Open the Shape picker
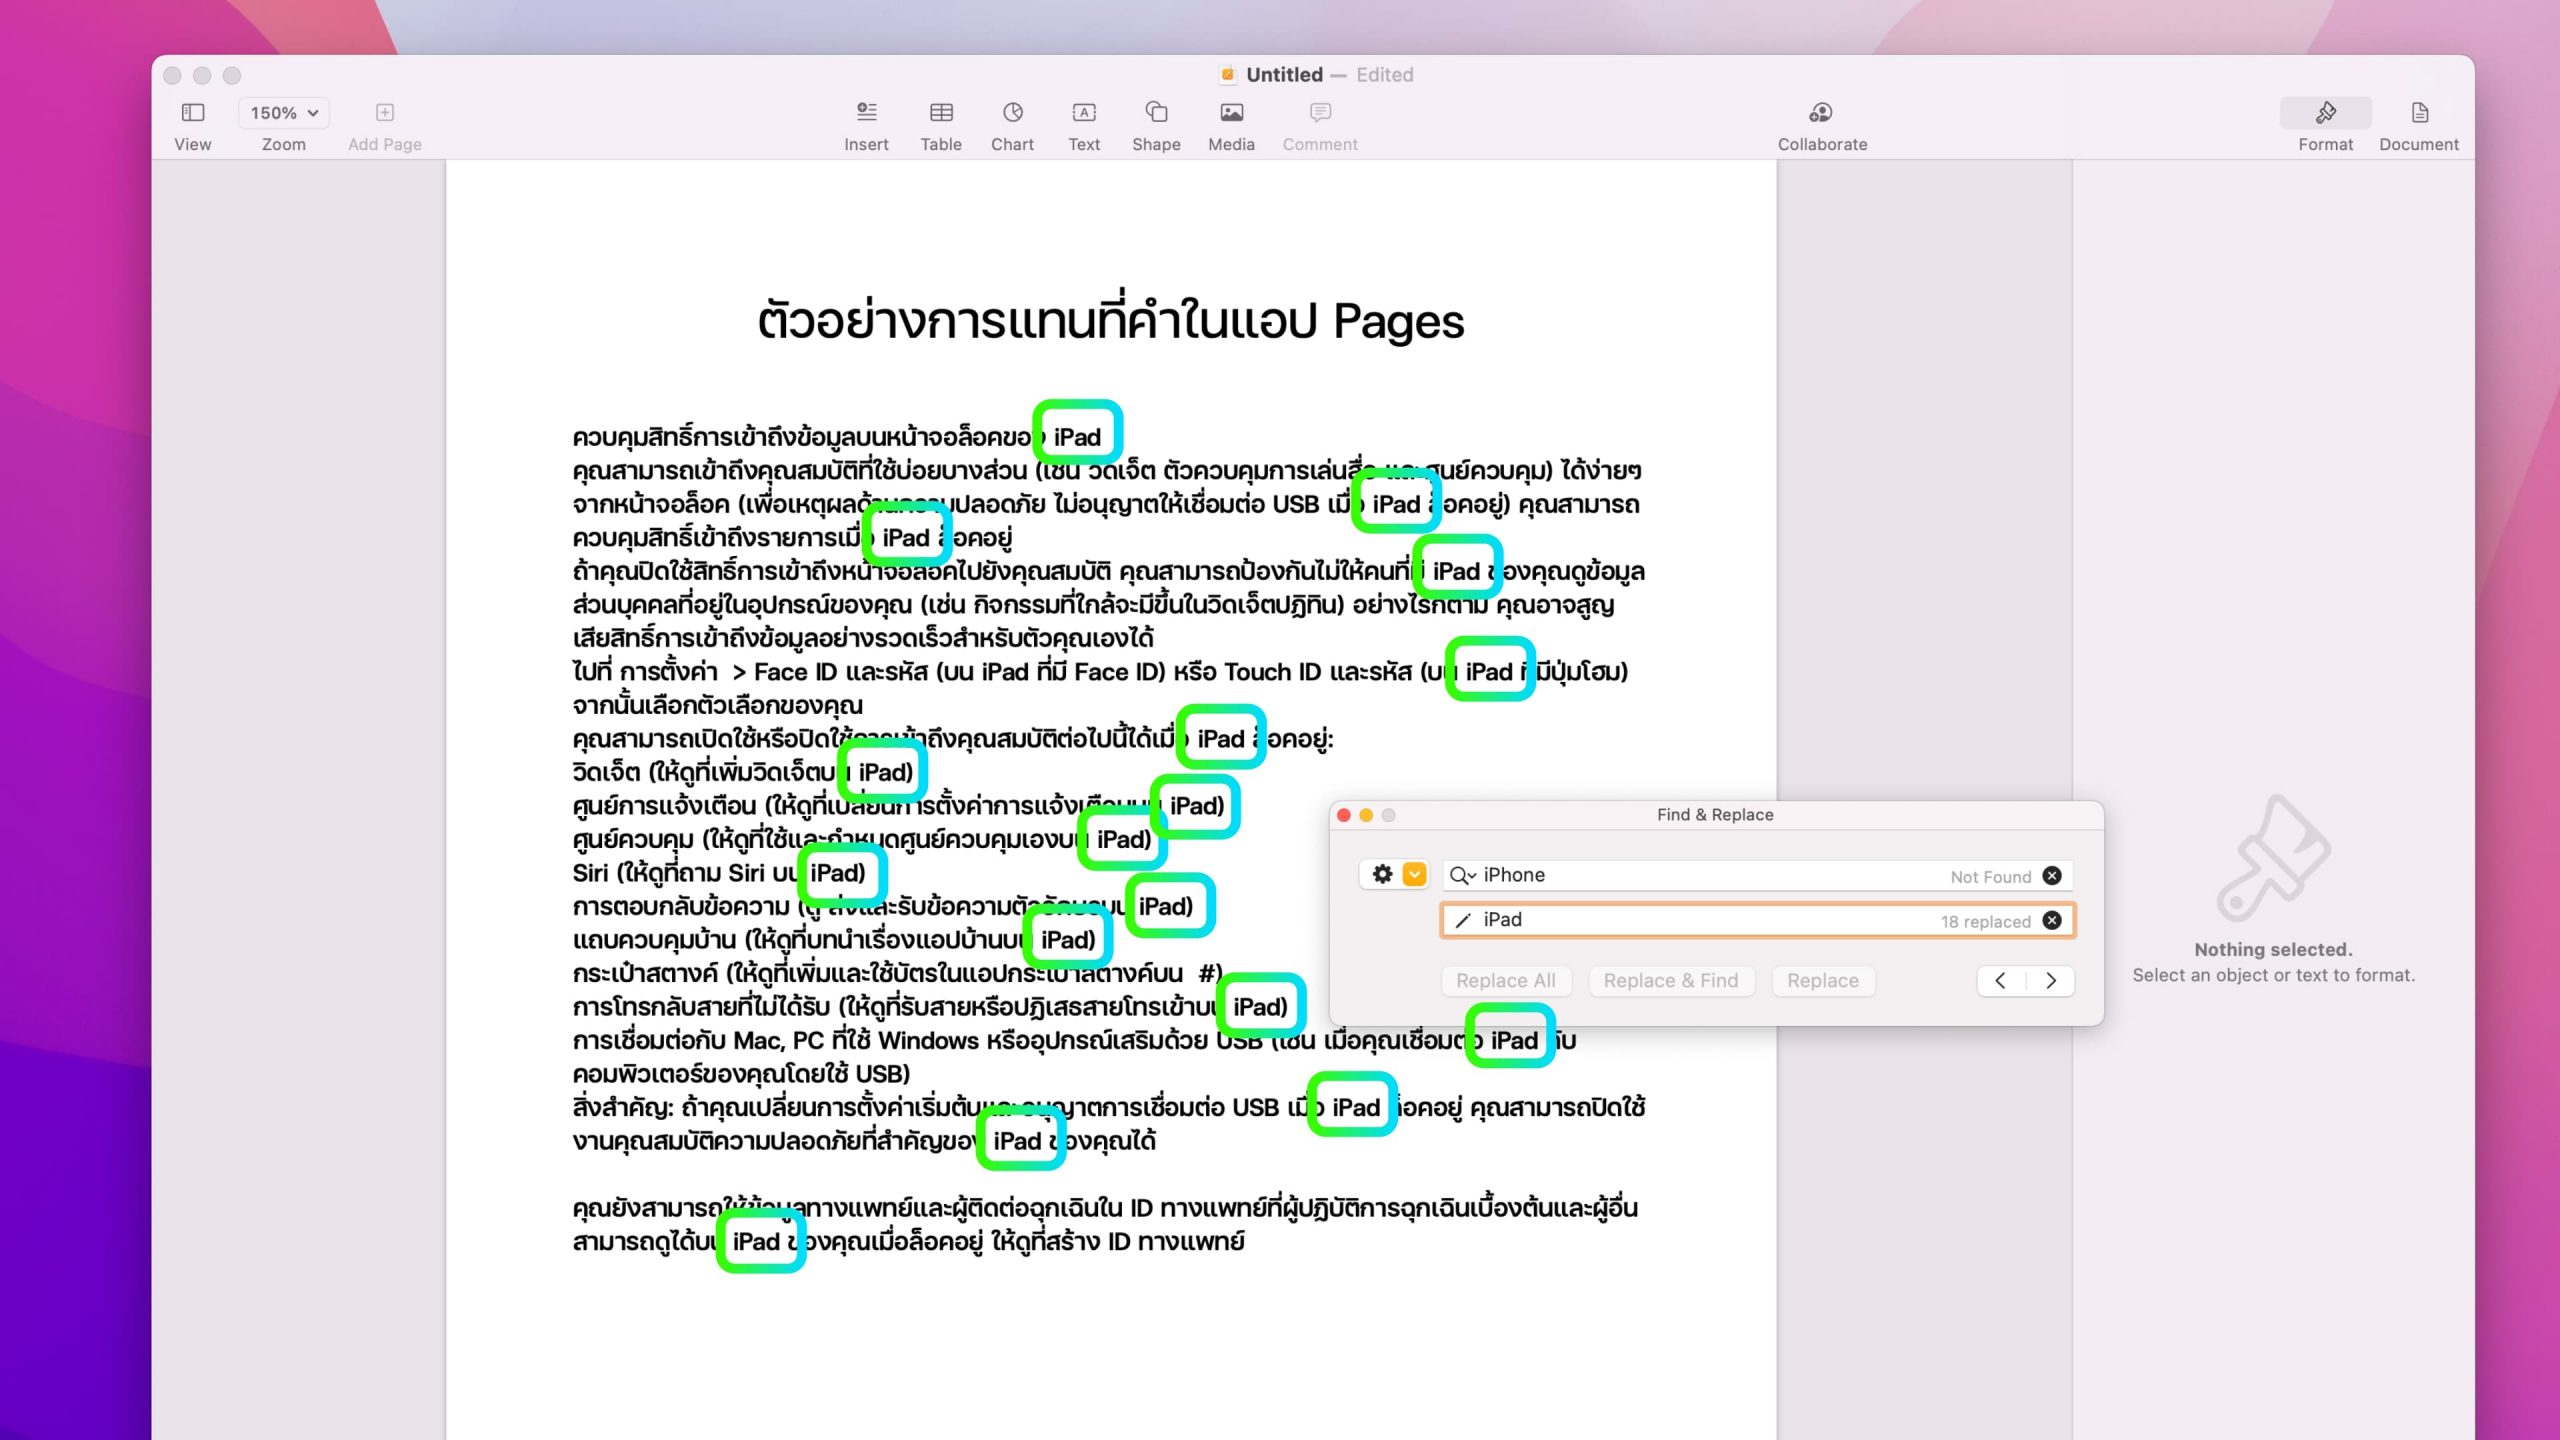Image resolution: width=2560 pixels, height=1440 pixels. click(1156, 113)
